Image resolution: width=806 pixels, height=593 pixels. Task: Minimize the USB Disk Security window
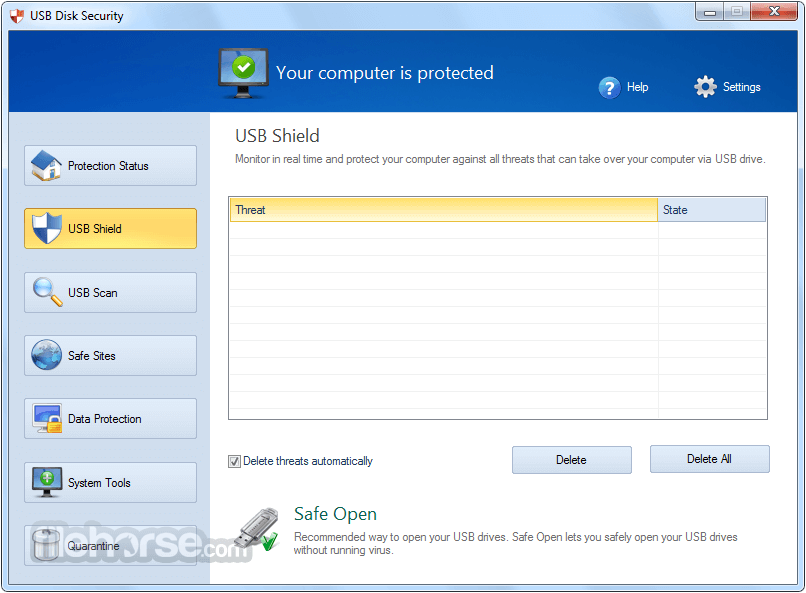click(710, 11)
